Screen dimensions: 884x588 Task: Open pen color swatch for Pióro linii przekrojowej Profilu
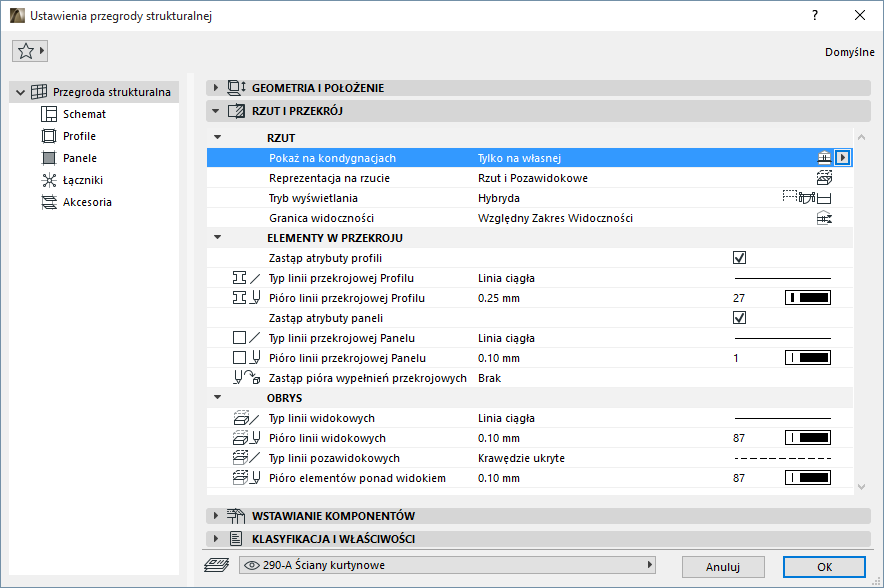[808, 298]
